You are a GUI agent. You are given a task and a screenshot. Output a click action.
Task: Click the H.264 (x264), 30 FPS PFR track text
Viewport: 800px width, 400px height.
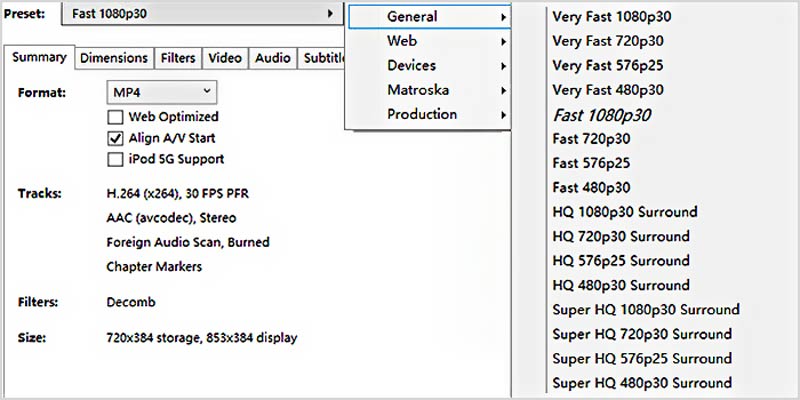click(x=178, y=194)
